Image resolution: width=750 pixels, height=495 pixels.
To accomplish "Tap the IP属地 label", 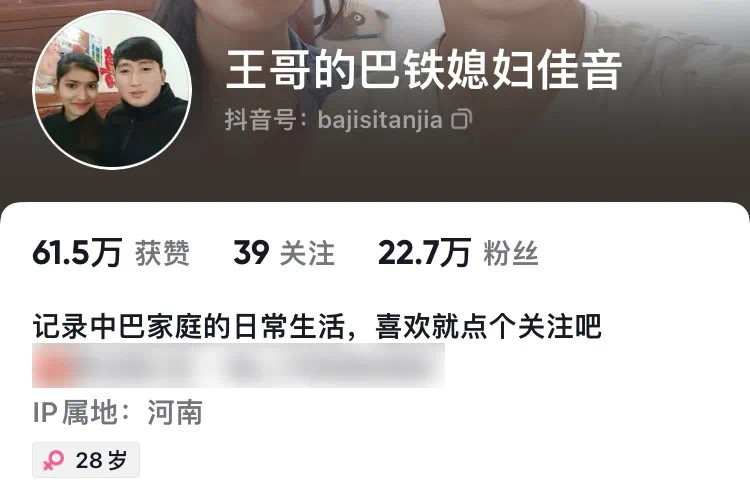I will point(76,413).
